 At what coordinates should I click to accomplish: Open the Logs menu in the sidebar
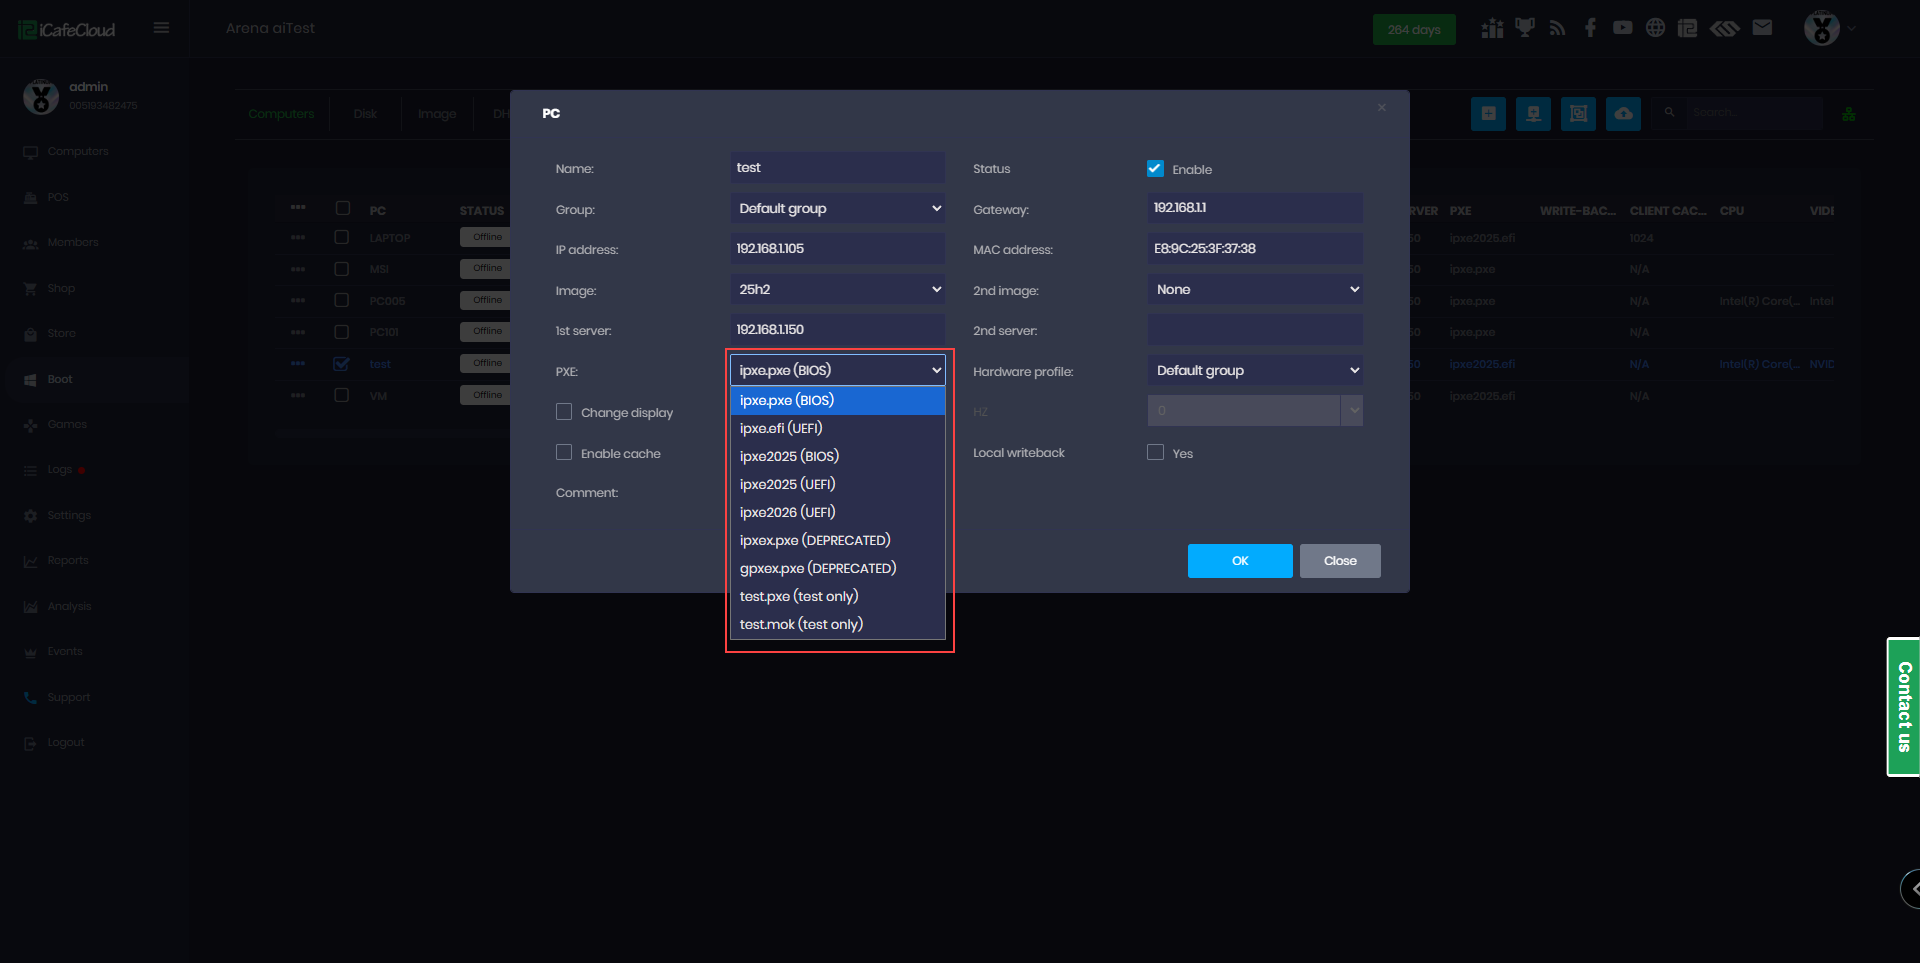(58, 469)
